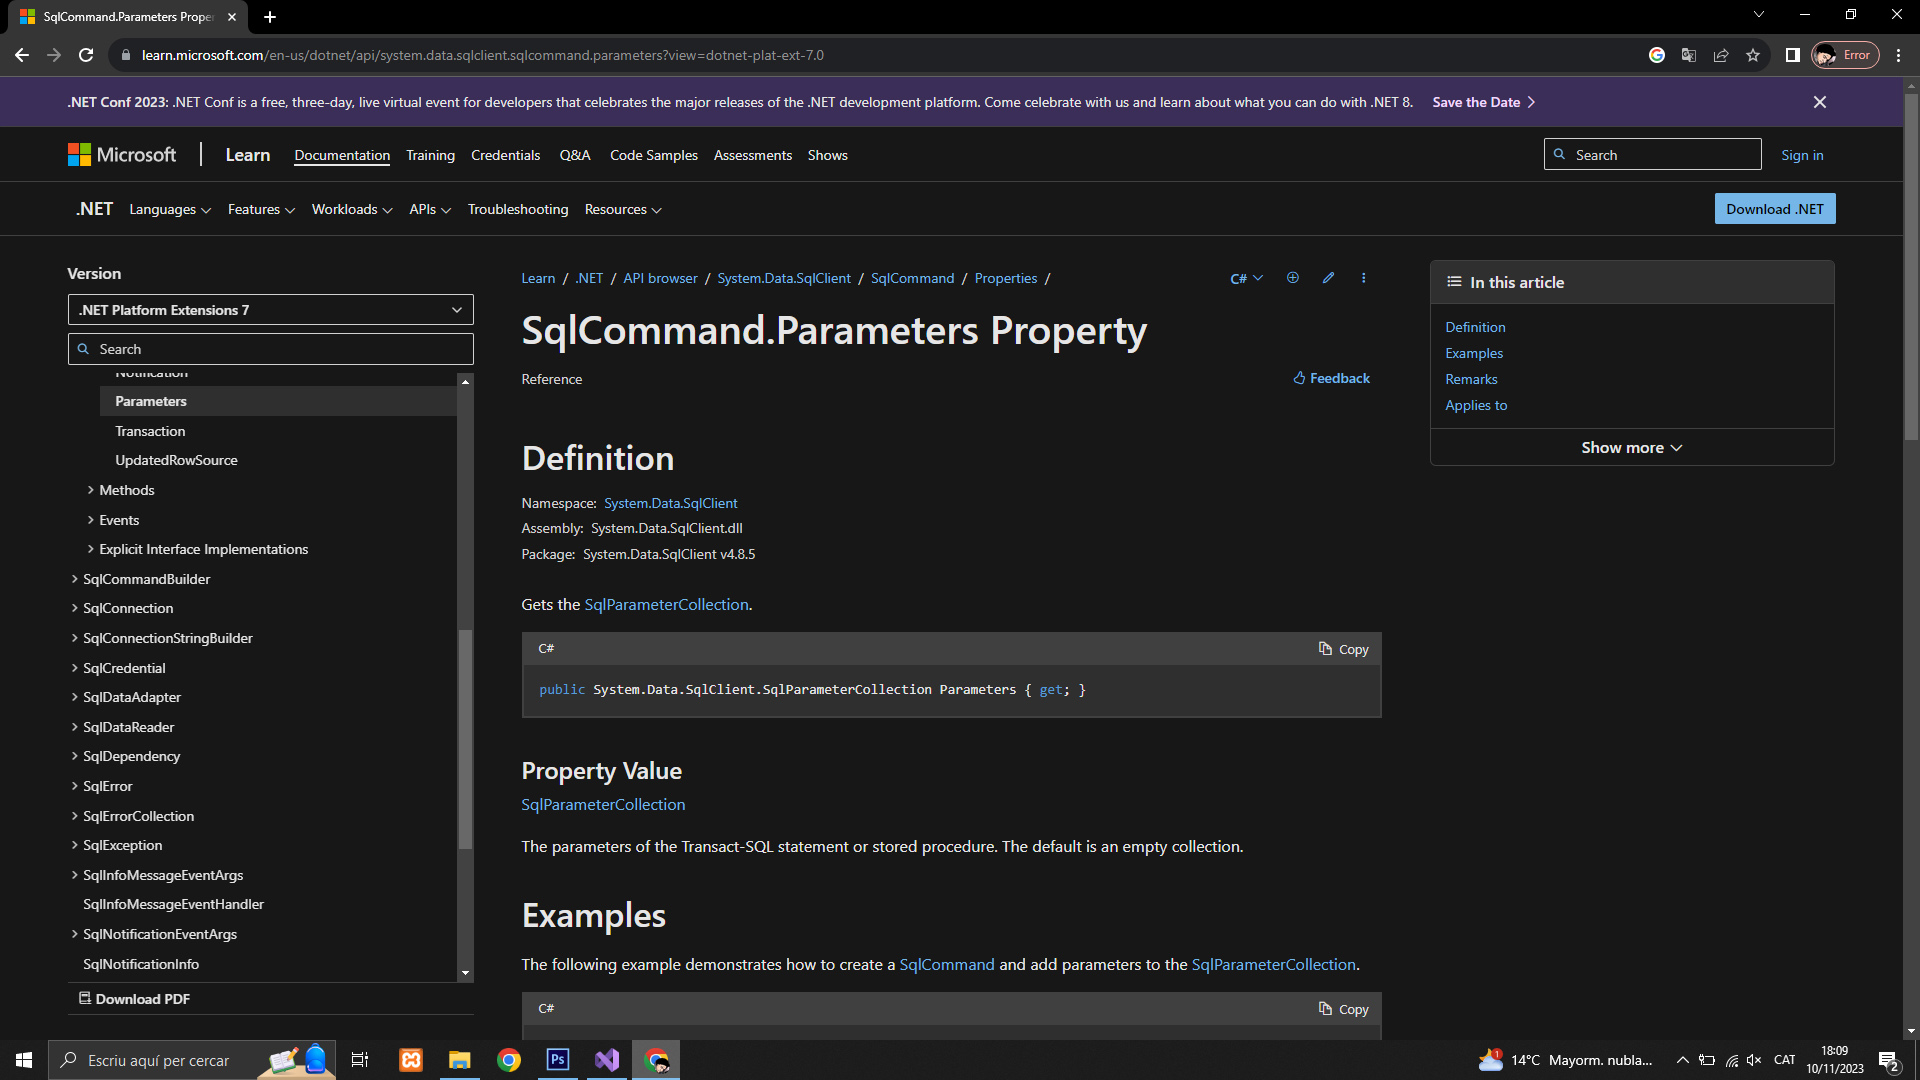Screen dimensions: 1920x1080
Task: Click the browser reload icon
Action: click(x=86, y=55)
